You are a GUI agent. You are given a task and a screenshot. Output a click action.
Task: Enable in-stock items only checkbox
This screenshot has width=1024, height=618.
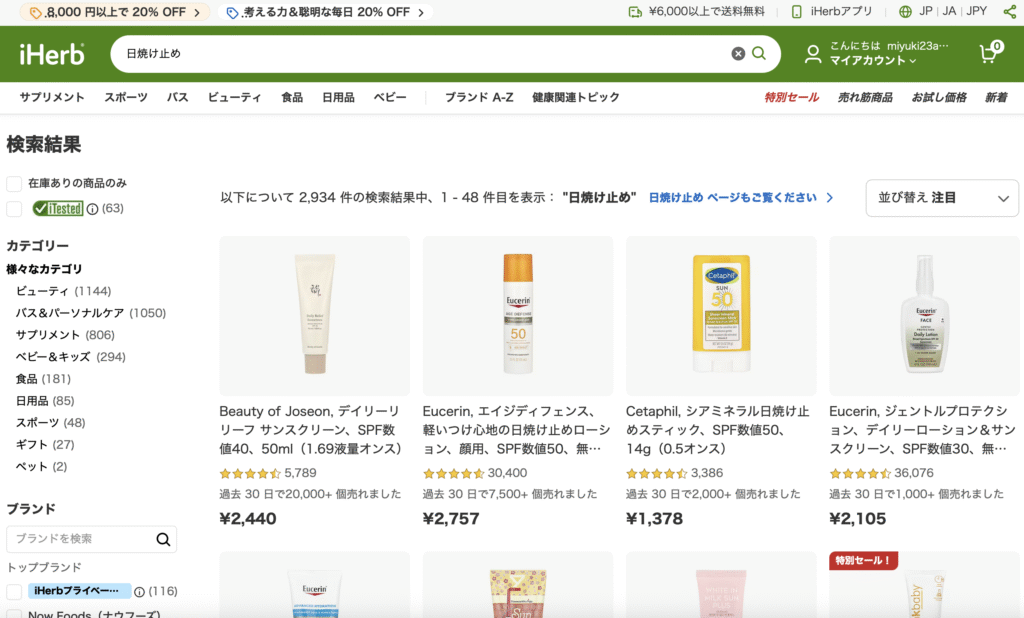pos(14,184)
